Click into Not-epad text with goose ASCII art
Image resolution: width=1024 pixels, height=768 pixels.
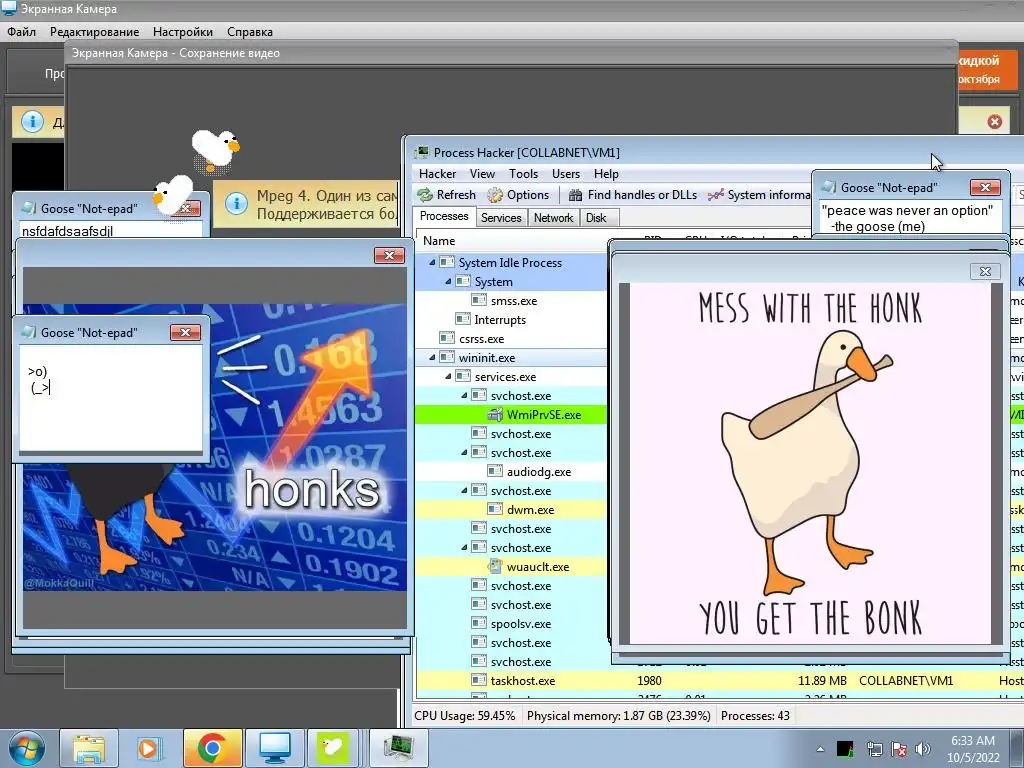[x=111, y=398]
